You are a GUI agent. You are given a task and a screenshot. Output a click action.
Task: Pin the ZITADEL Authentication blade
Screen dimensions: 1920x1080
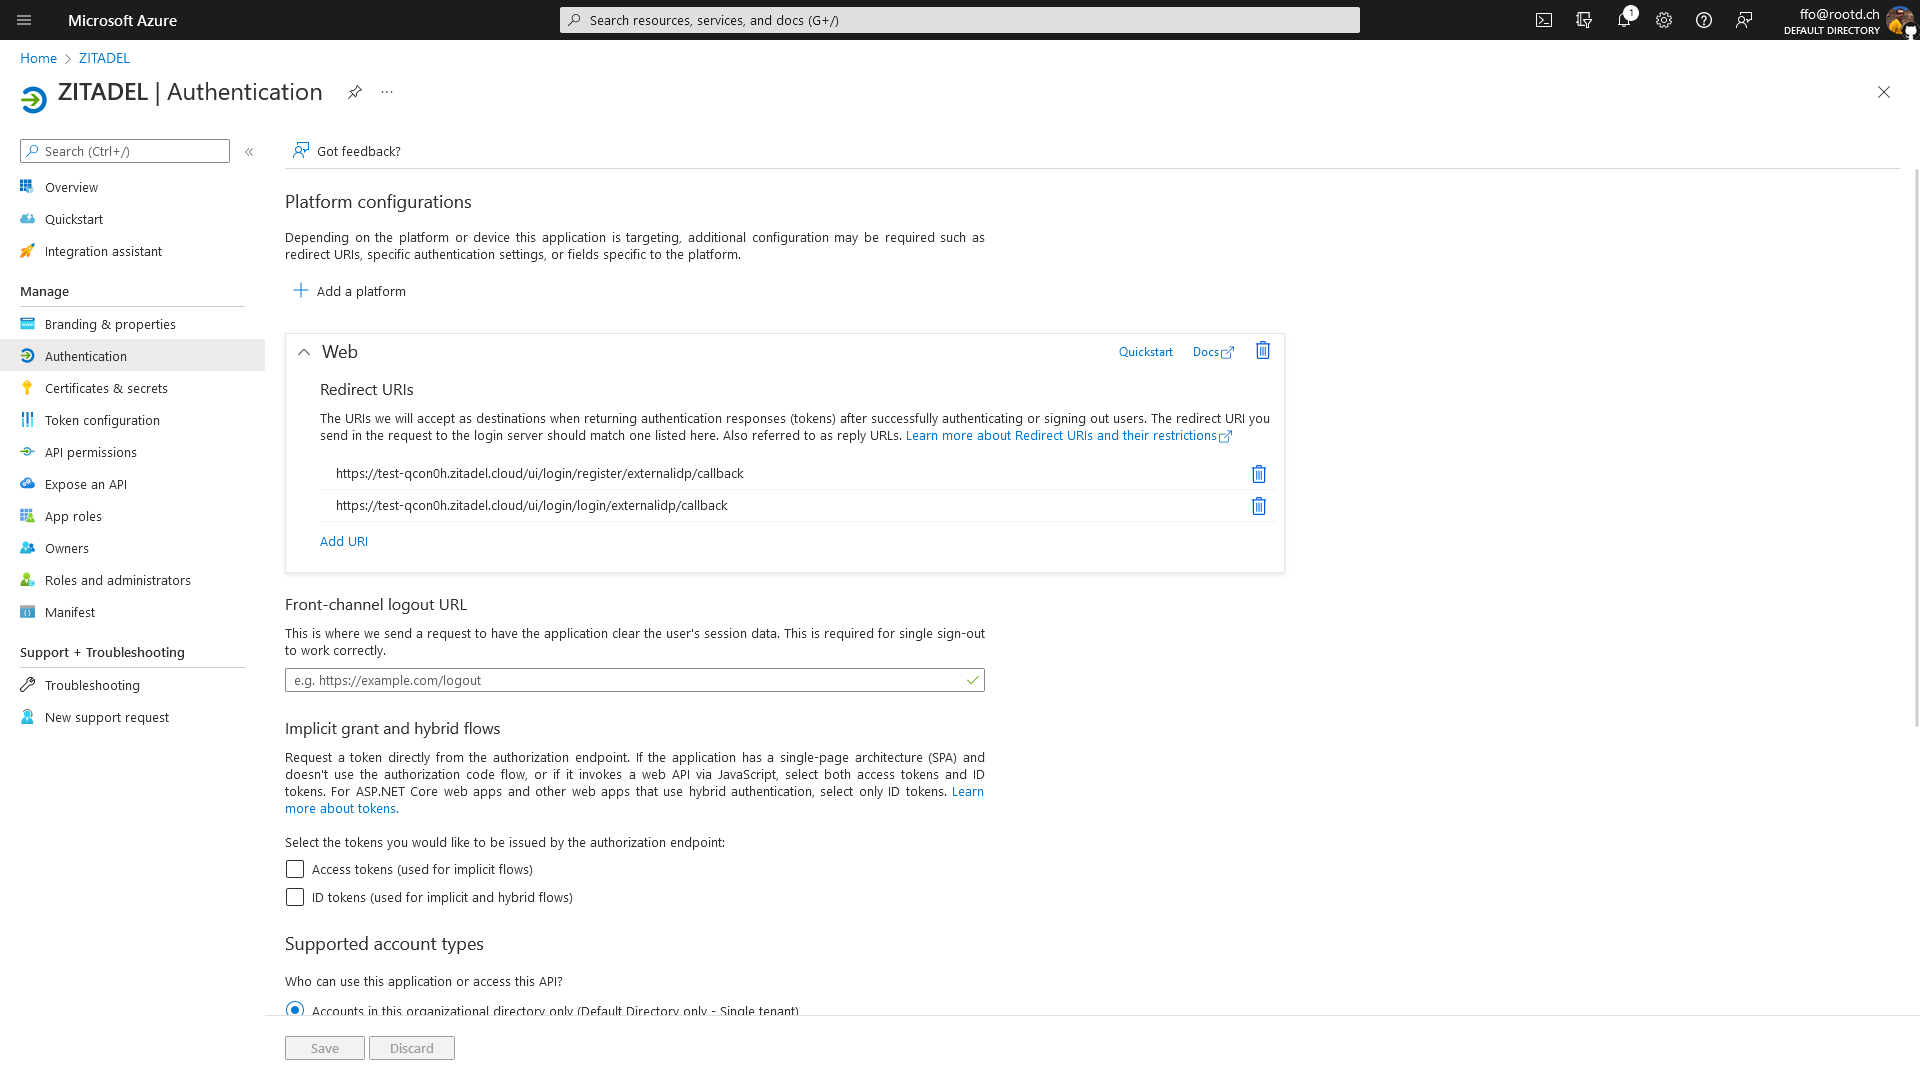click(355, 92)
